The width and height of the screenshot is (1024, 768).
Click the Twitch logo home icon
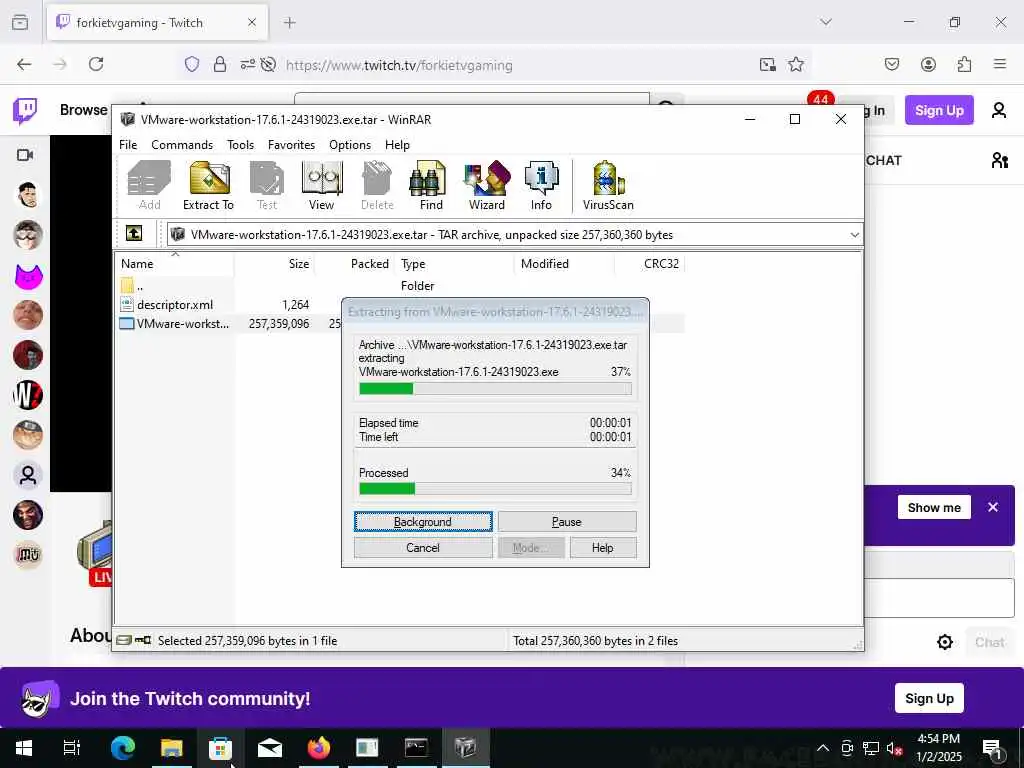[x=25, y=110]
